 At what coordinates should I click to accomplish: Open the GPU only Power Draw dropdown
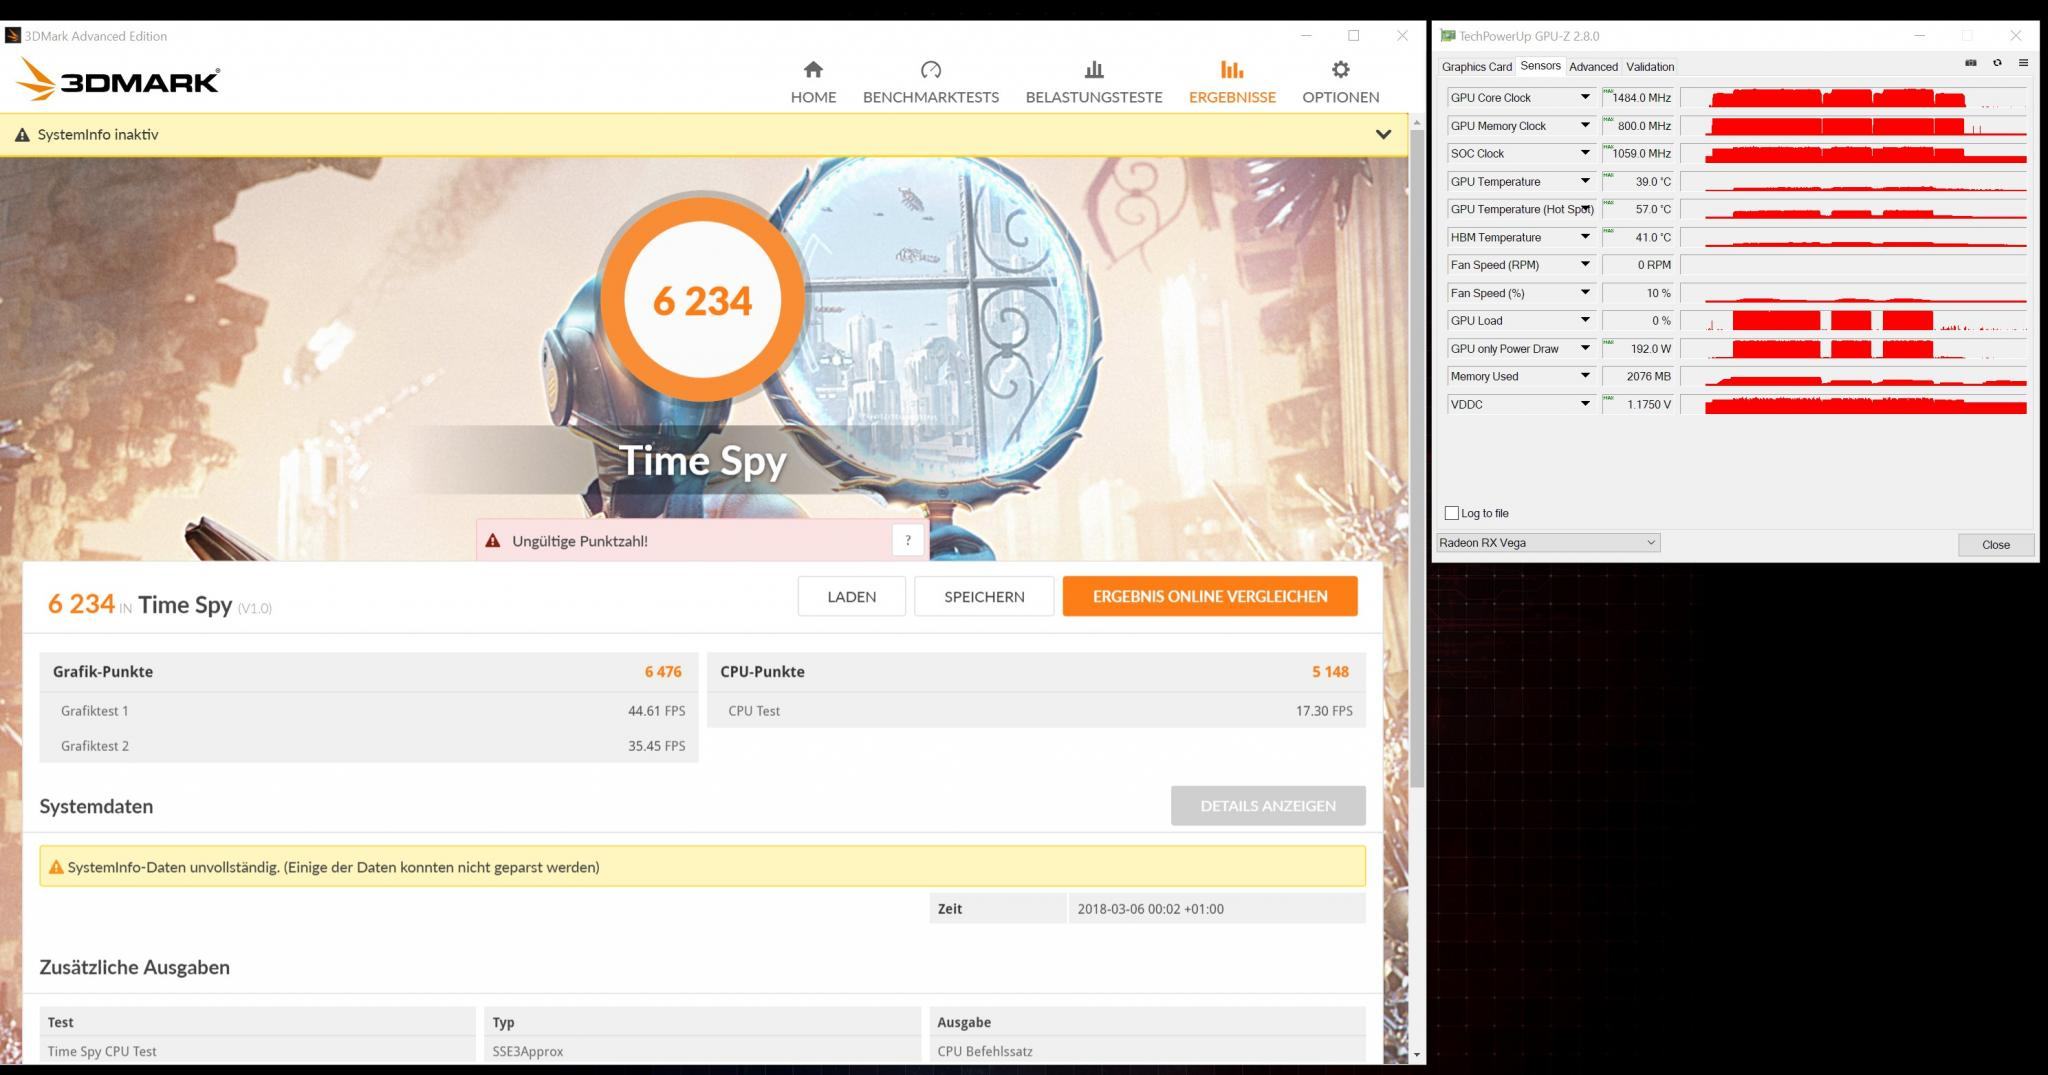tap(1585, 348)
